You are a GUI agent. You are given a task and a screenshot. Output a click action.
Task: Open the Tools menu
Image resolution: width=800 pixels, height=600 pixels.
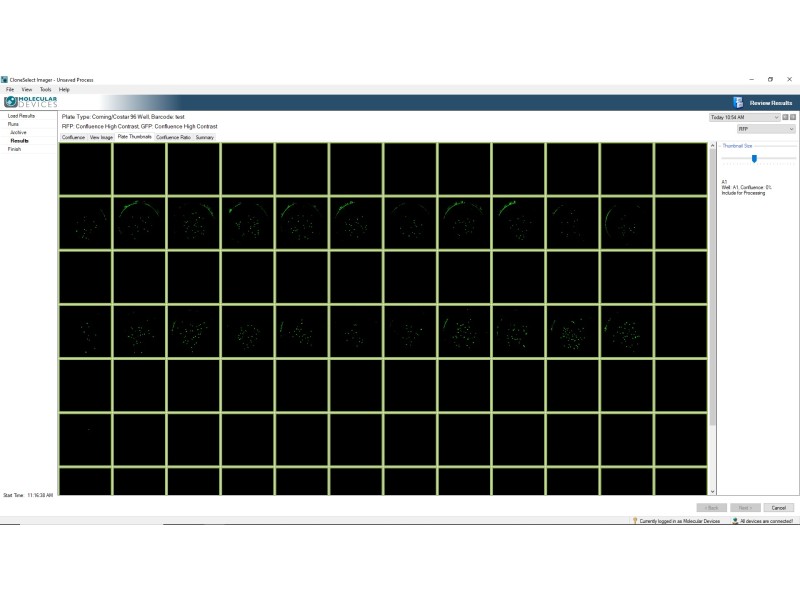45,89
